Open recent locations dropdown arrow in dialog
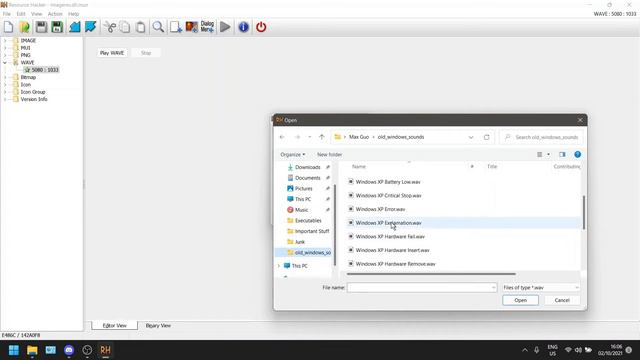This screenshot has width=640, height=360. [310, 137]
